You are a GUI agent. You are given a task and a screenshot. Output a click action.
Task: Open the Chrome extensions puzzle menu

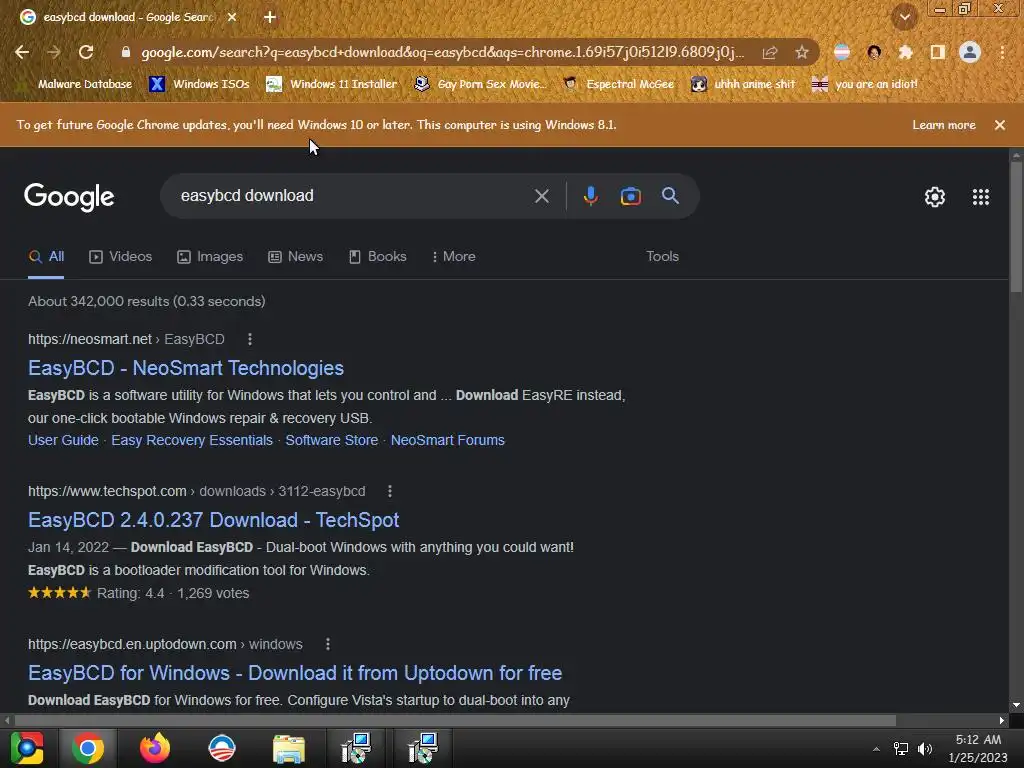coord(905,52)
